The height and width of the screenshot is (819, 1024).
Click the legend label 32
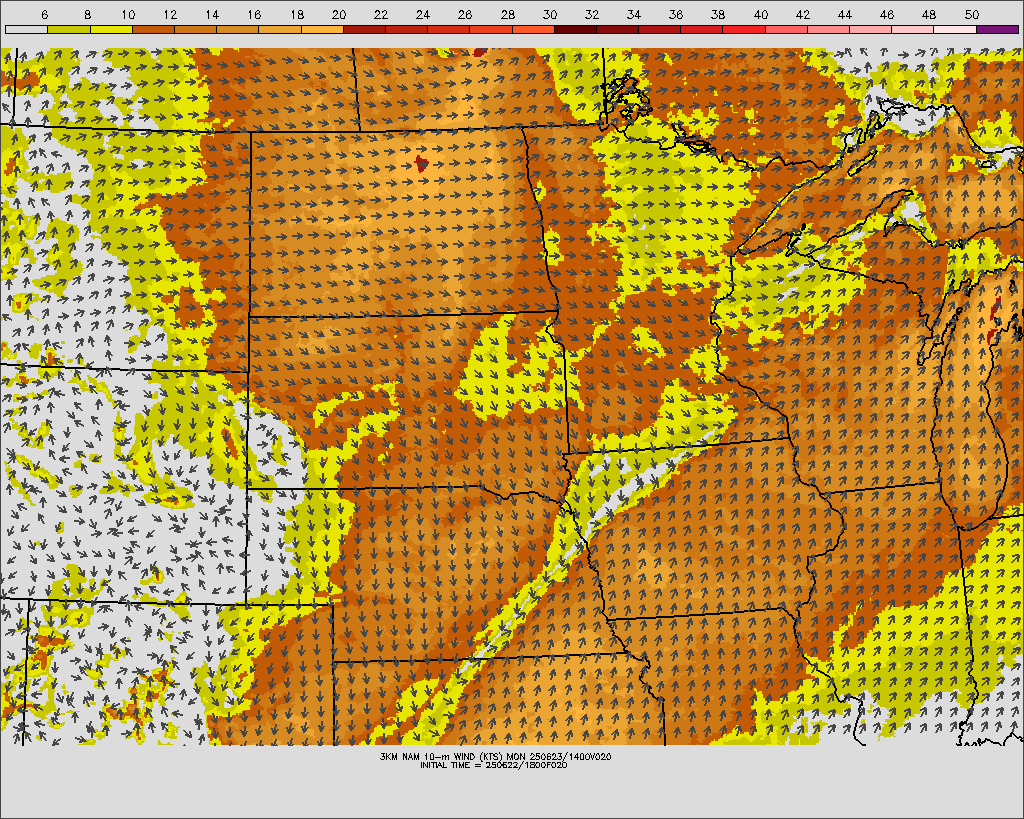(592, 14)
